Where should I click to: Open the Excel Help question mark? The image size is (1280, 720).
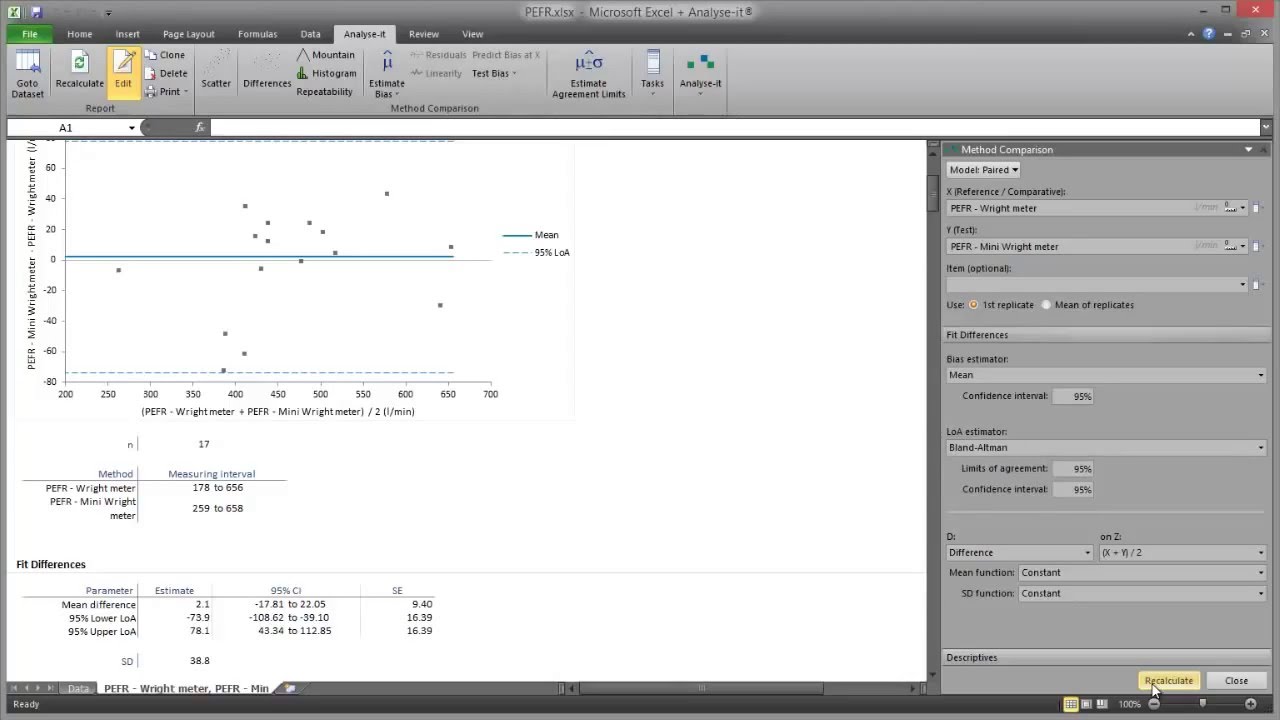tap(1209, 33)
